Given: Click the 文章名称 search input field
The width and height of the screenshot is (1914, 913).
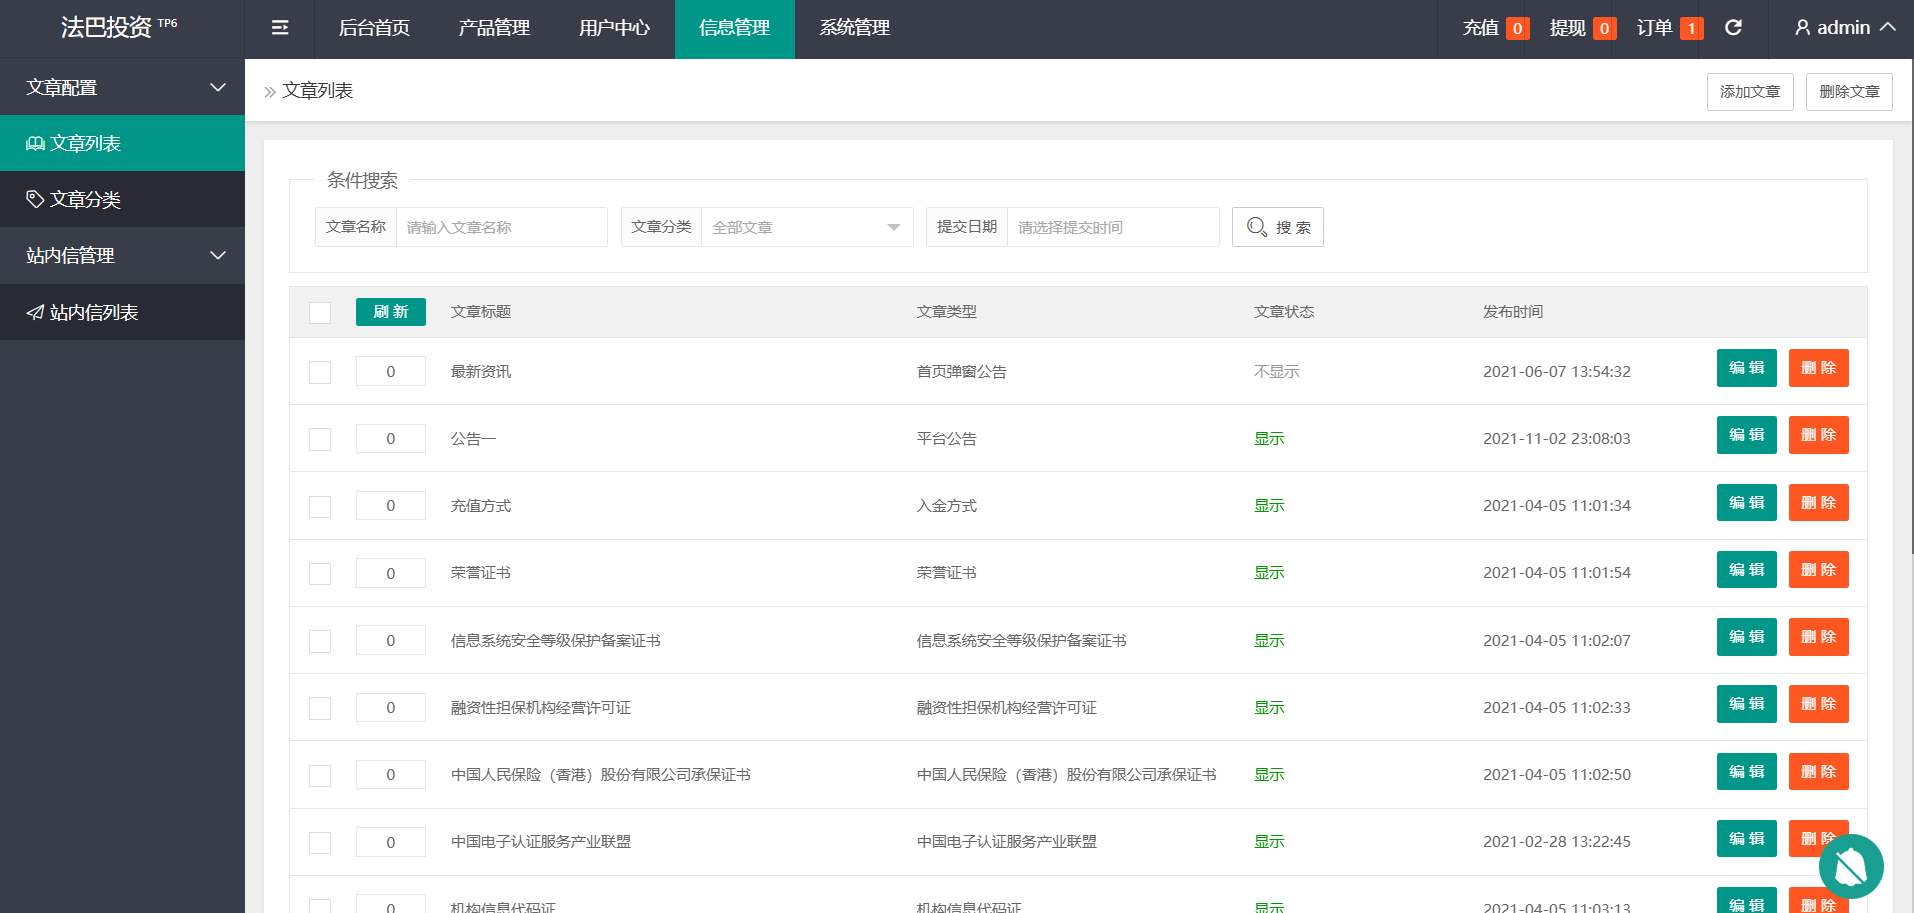Looking at the screenshot, I should (x=501, y=227).
